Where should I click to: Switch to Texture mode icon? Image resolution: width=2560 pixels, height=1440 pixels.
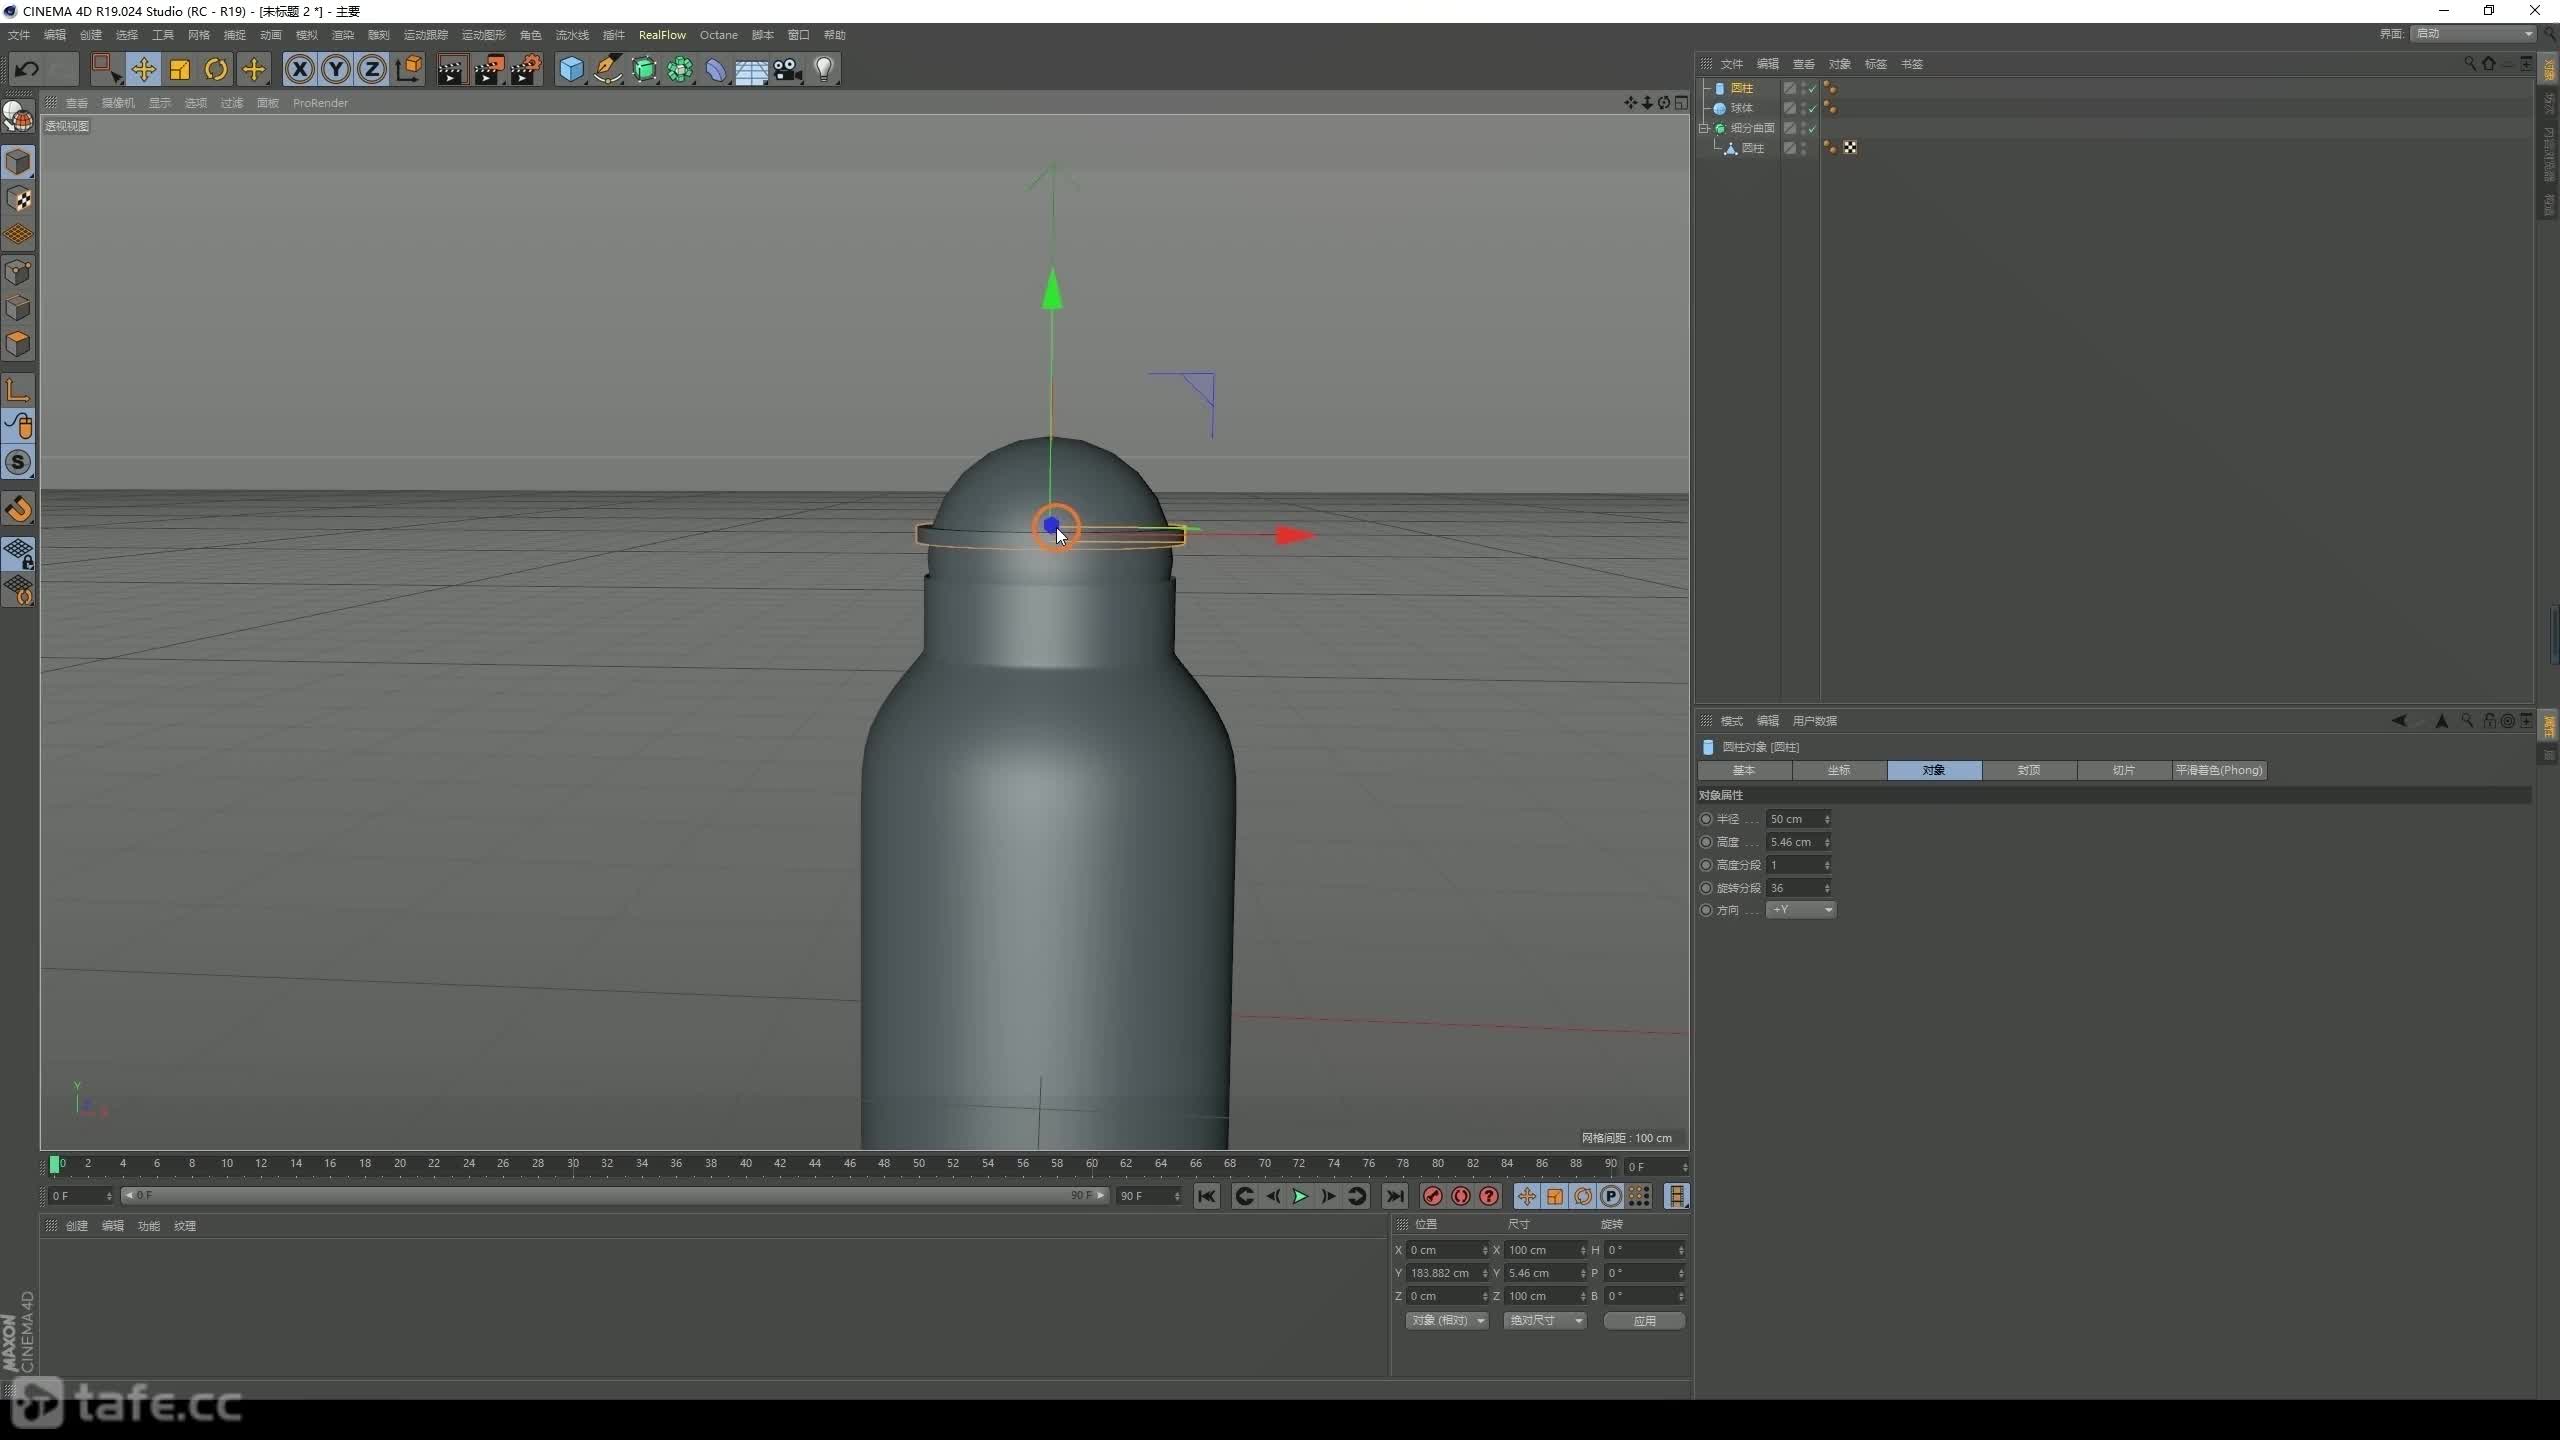pyautogui.click(x=18, y=199)
